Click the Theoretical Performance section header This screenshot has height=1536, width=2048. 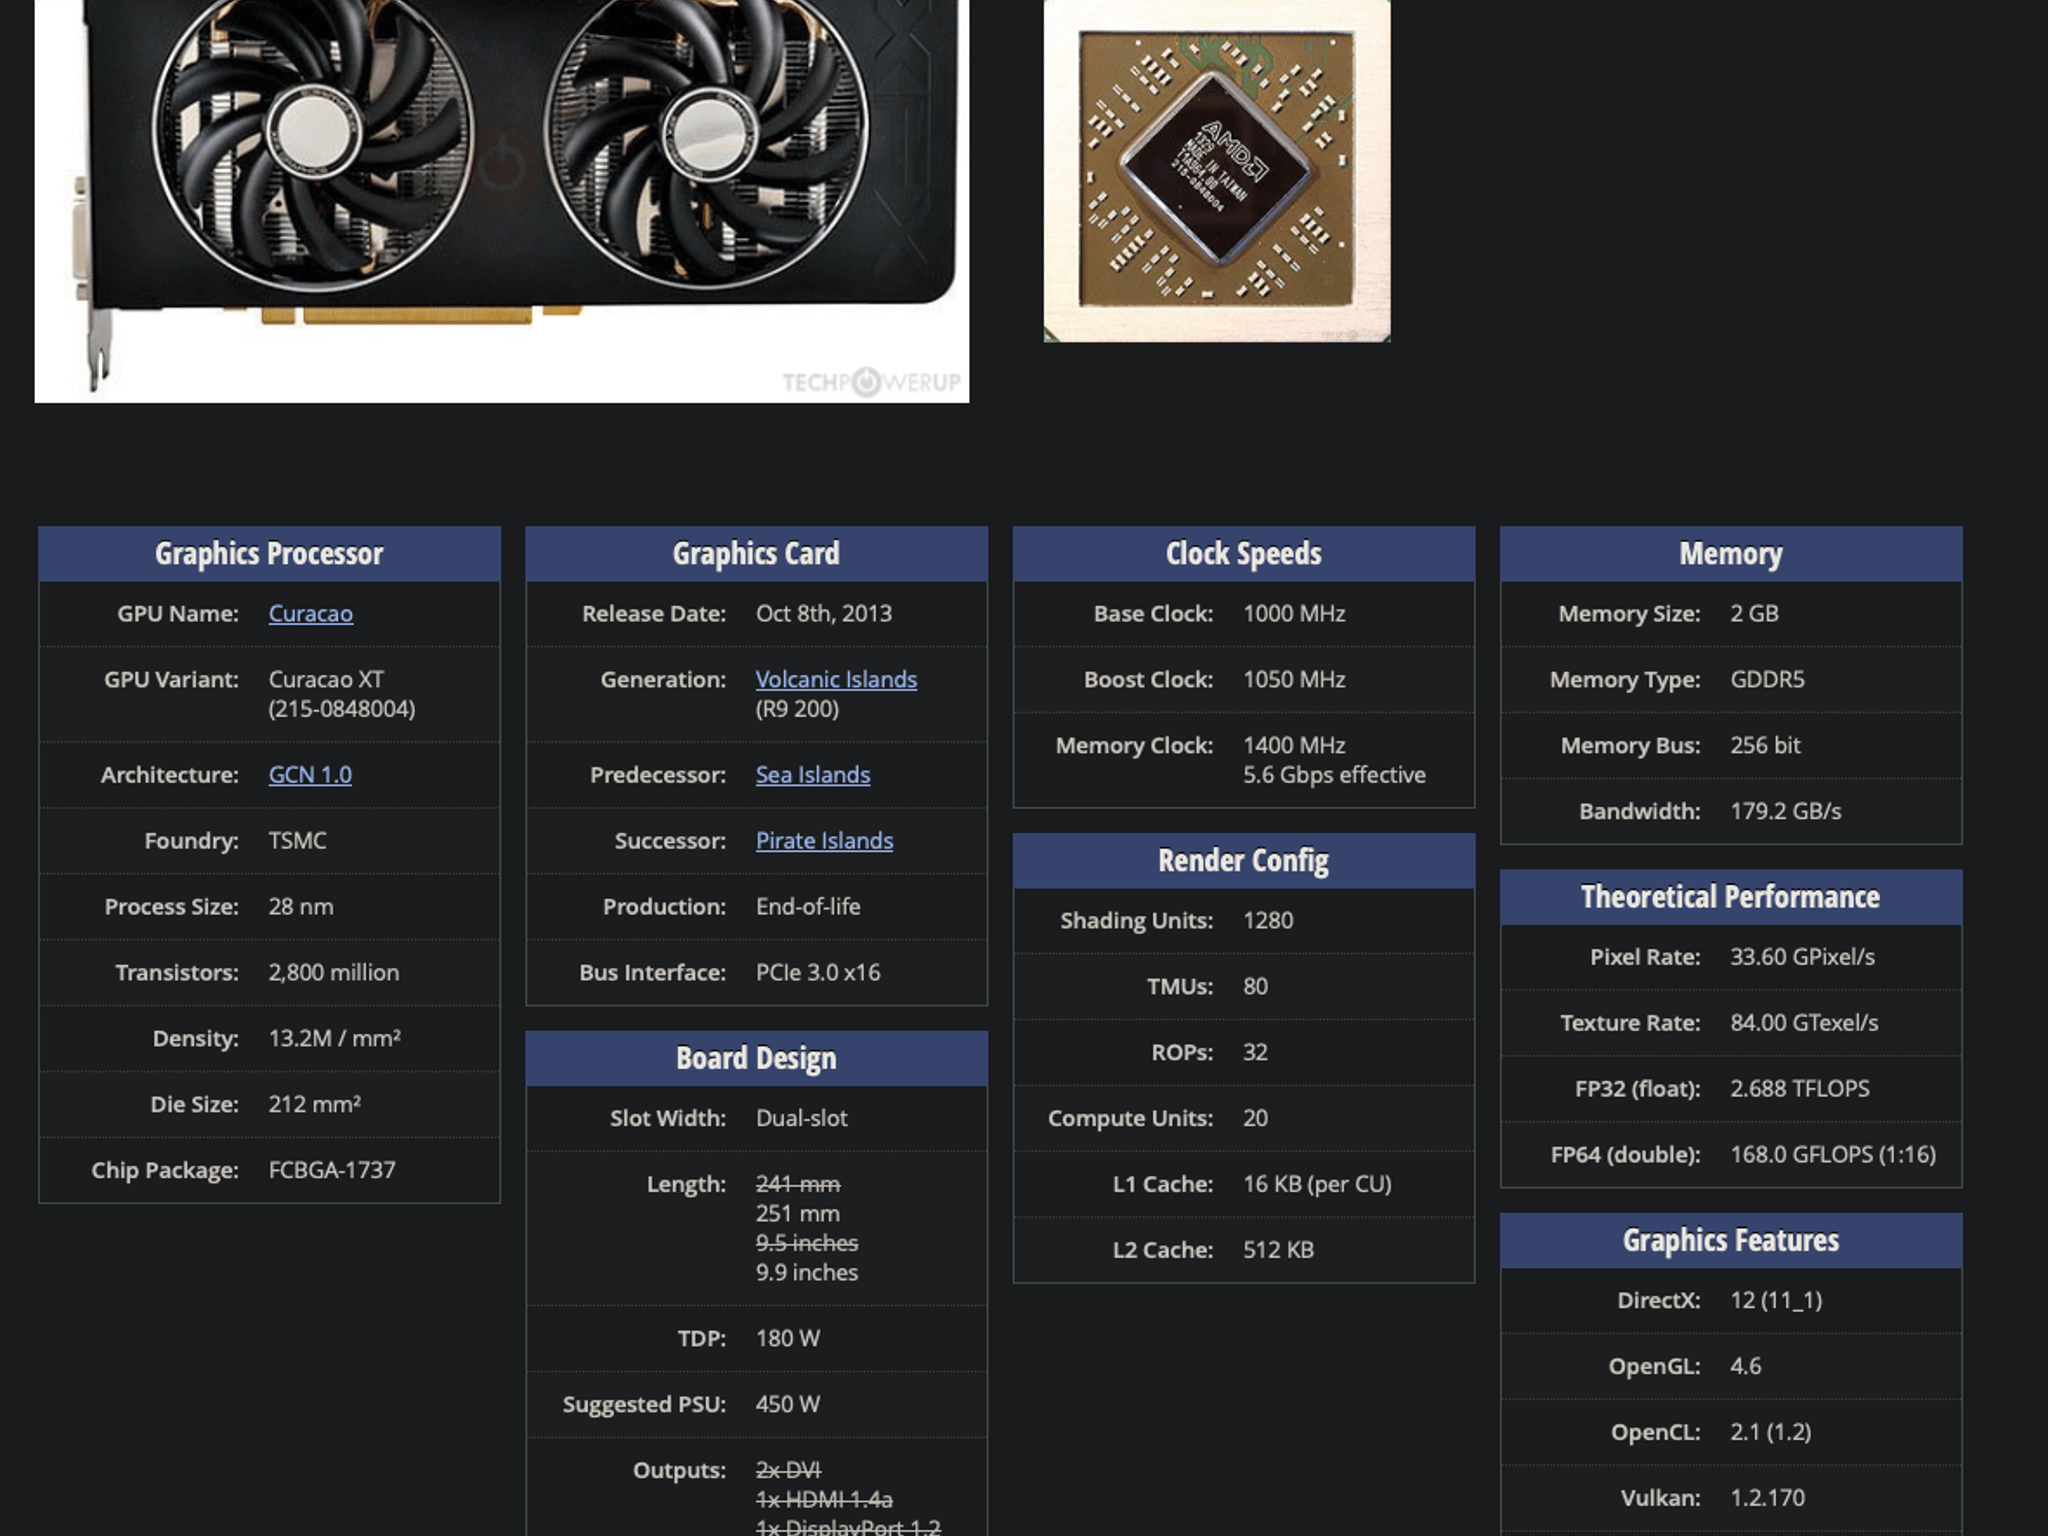click(1730, 897)
